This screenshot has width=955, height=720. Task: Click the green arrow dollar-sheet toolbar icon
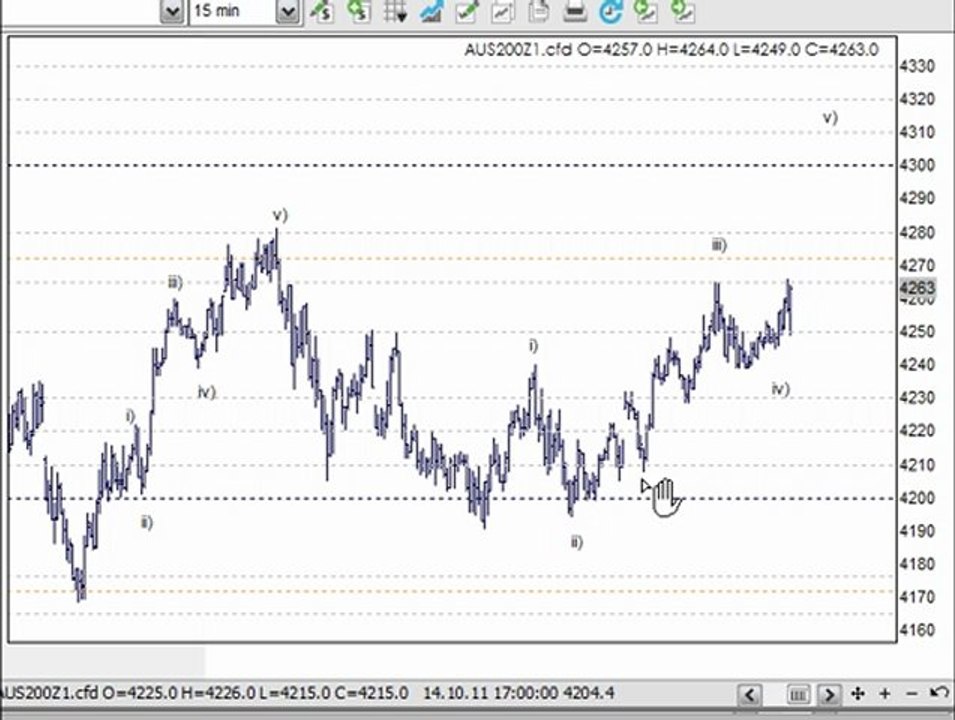pos(359,11)
